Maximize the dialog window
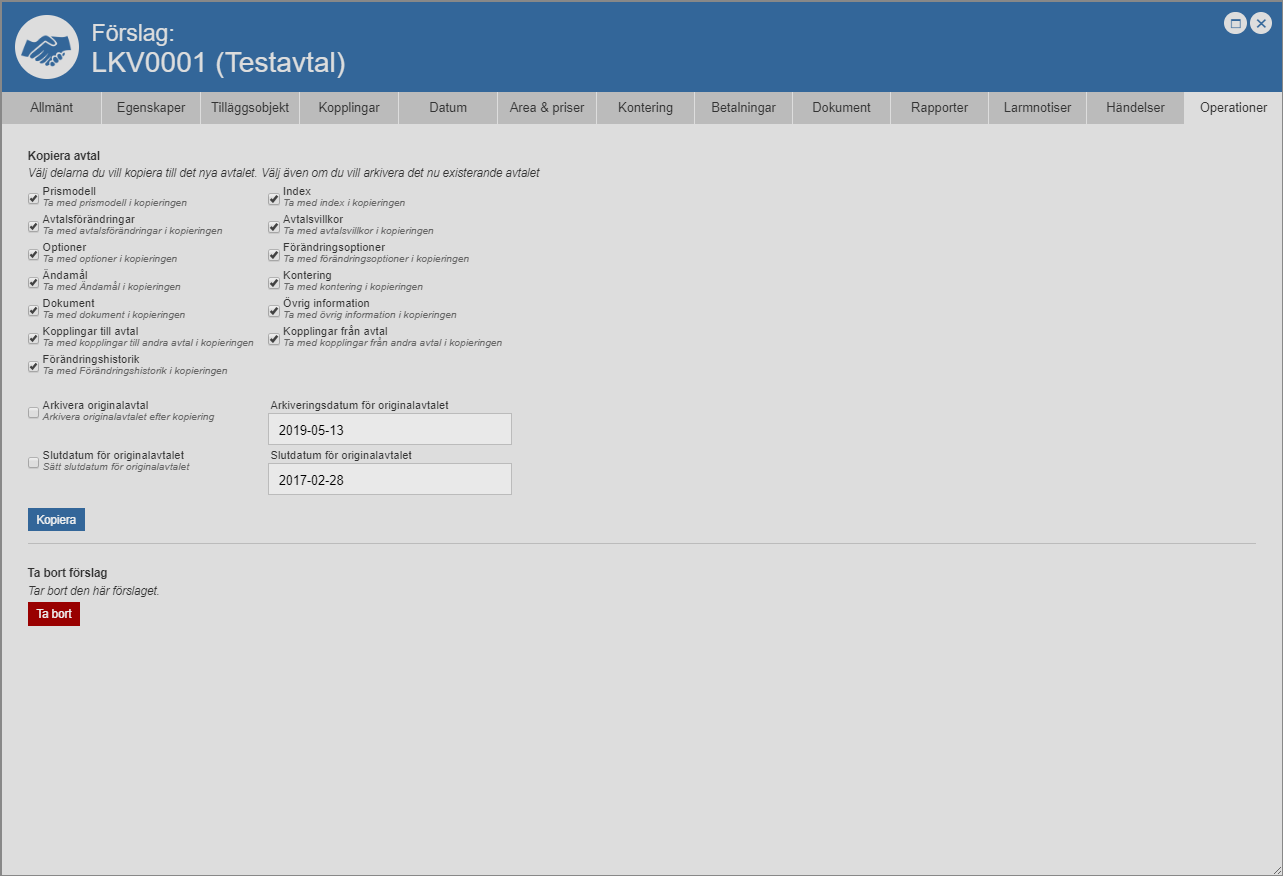This screenshot has width=1283, height=876. [1235, 24]
